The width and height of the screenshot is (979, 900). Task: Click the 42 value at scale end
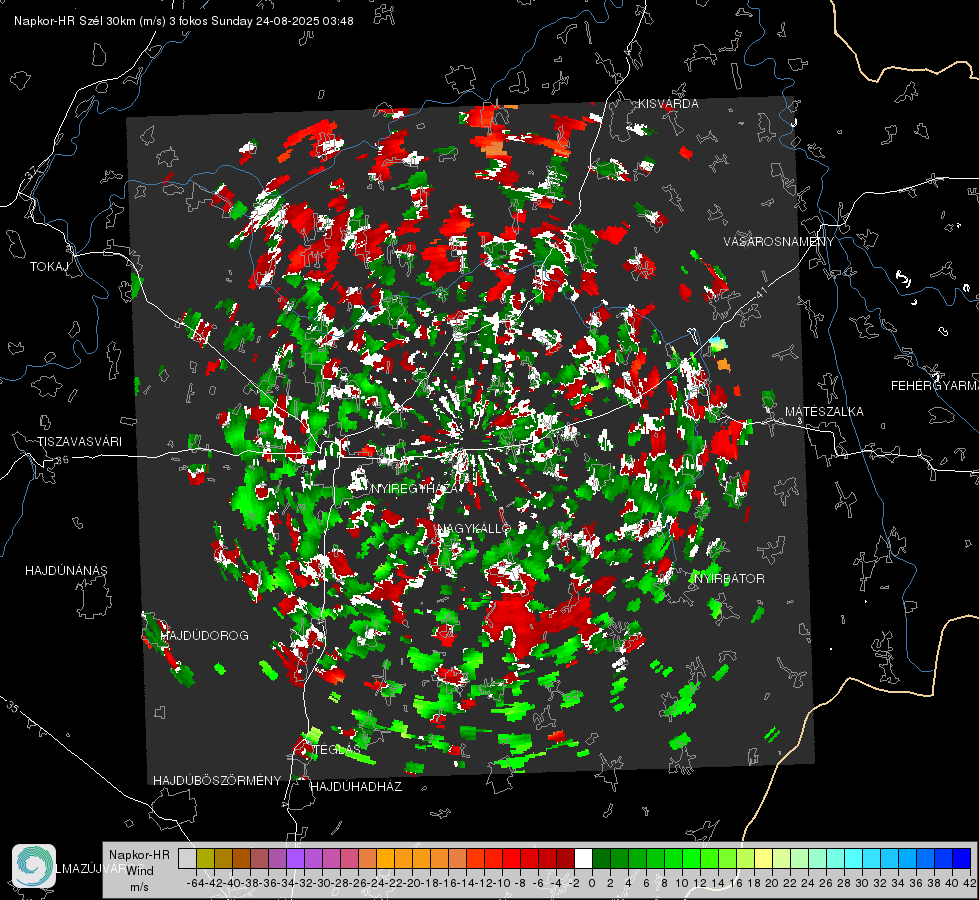point(970,883)
